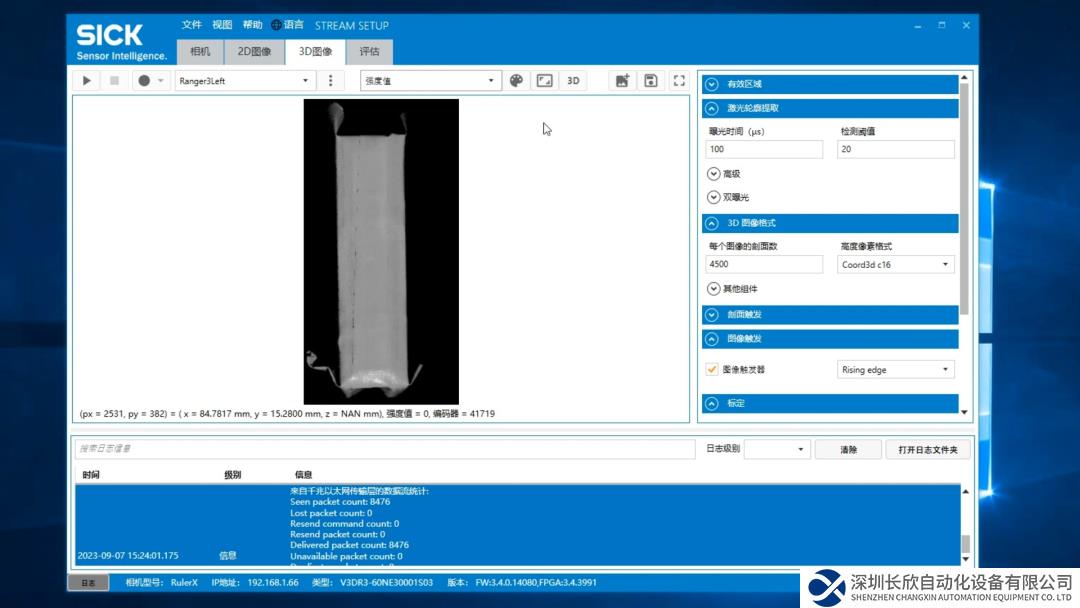Open the Rising edge trigger dropdown
1080x608 pixels.
(x=895, y=370)
